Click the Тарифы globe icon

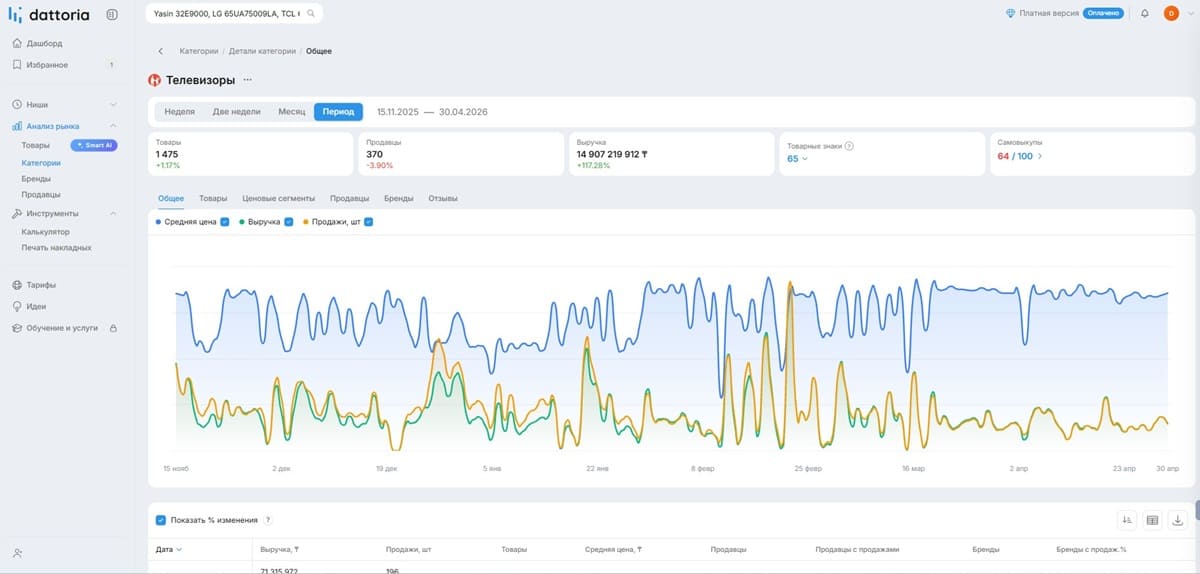tap(17, 285)
